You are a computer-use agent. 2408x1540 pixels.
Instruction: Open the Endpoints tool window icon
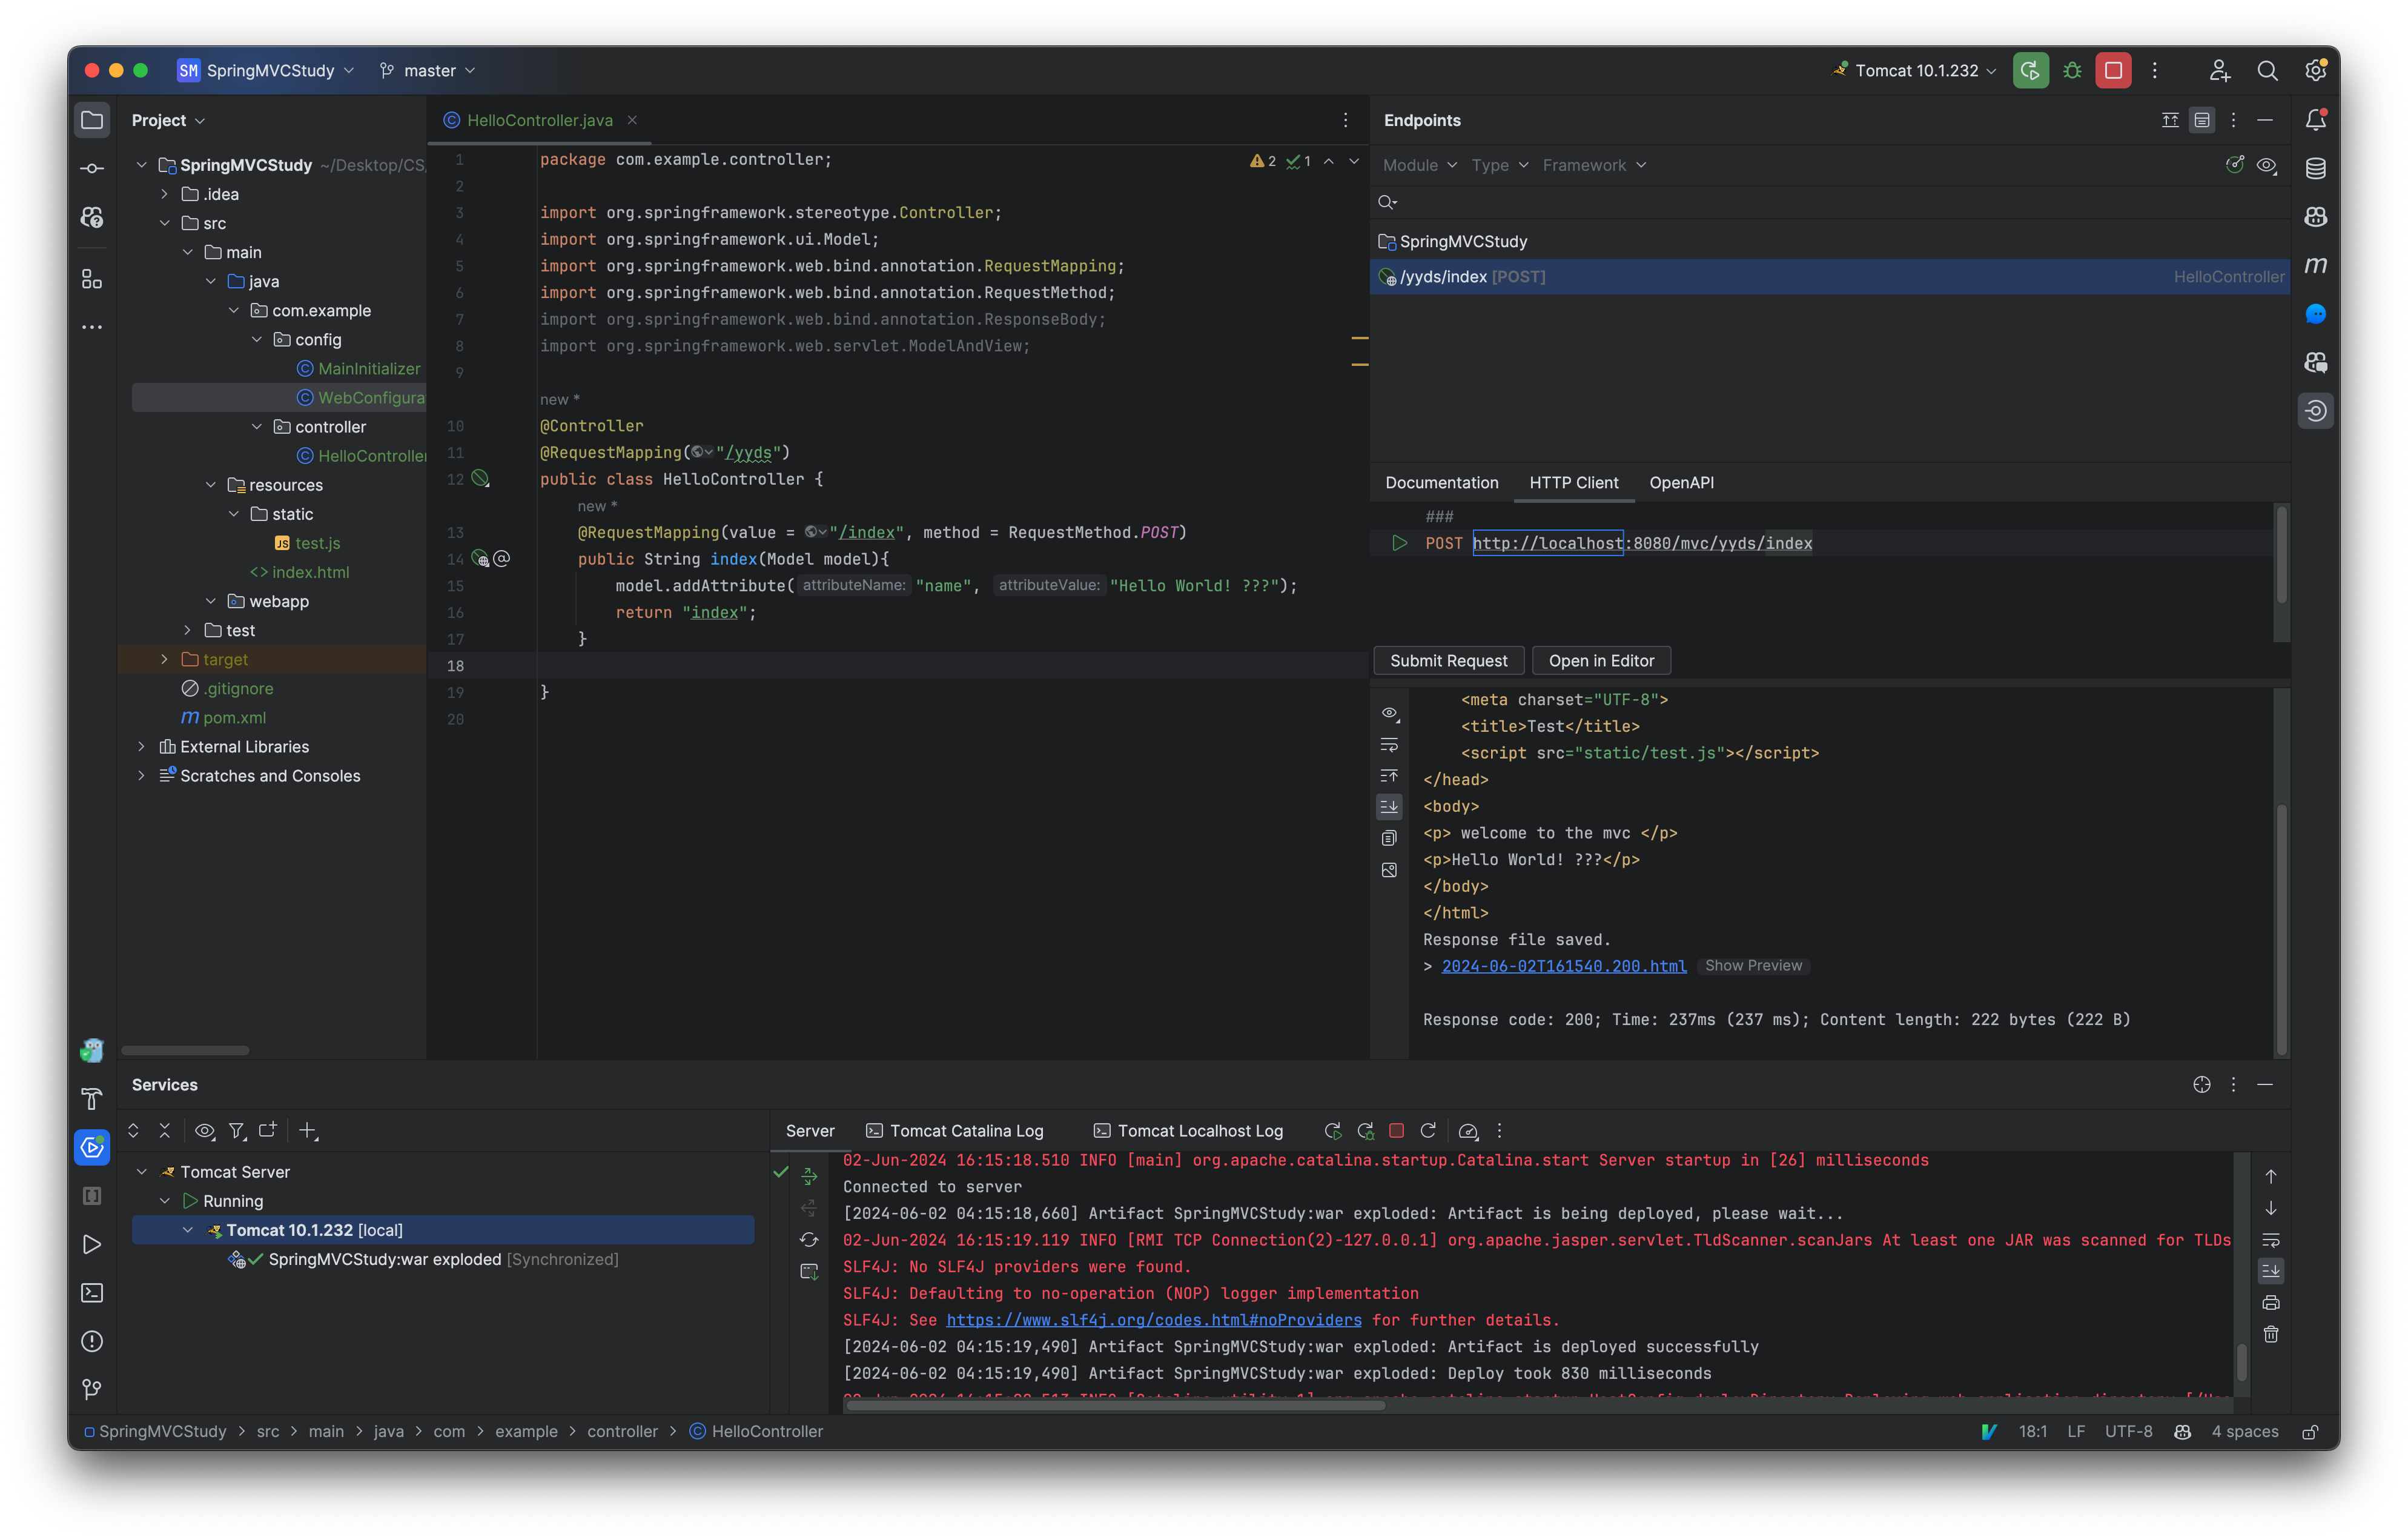pos(2316,410)
